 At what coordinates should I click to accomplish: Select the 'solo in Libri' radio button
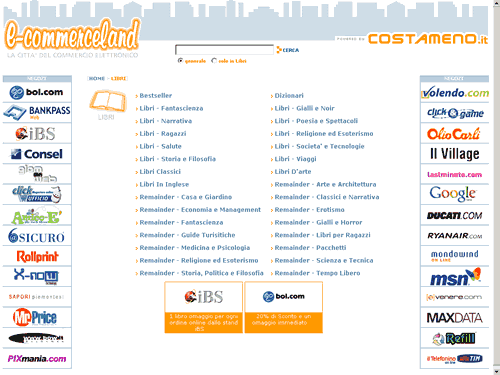click(x=214, y=61)
